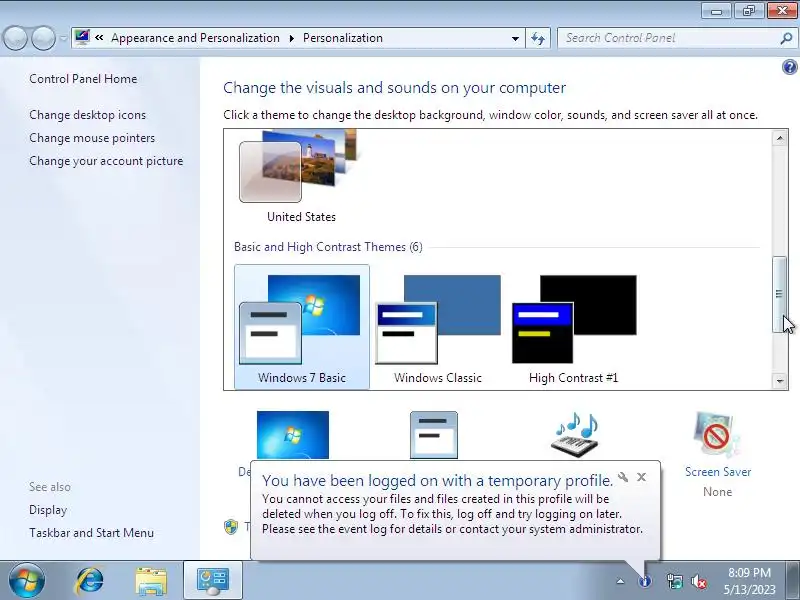Open the Help question mark icon
The image size is (800, 600).
(789, 67)
